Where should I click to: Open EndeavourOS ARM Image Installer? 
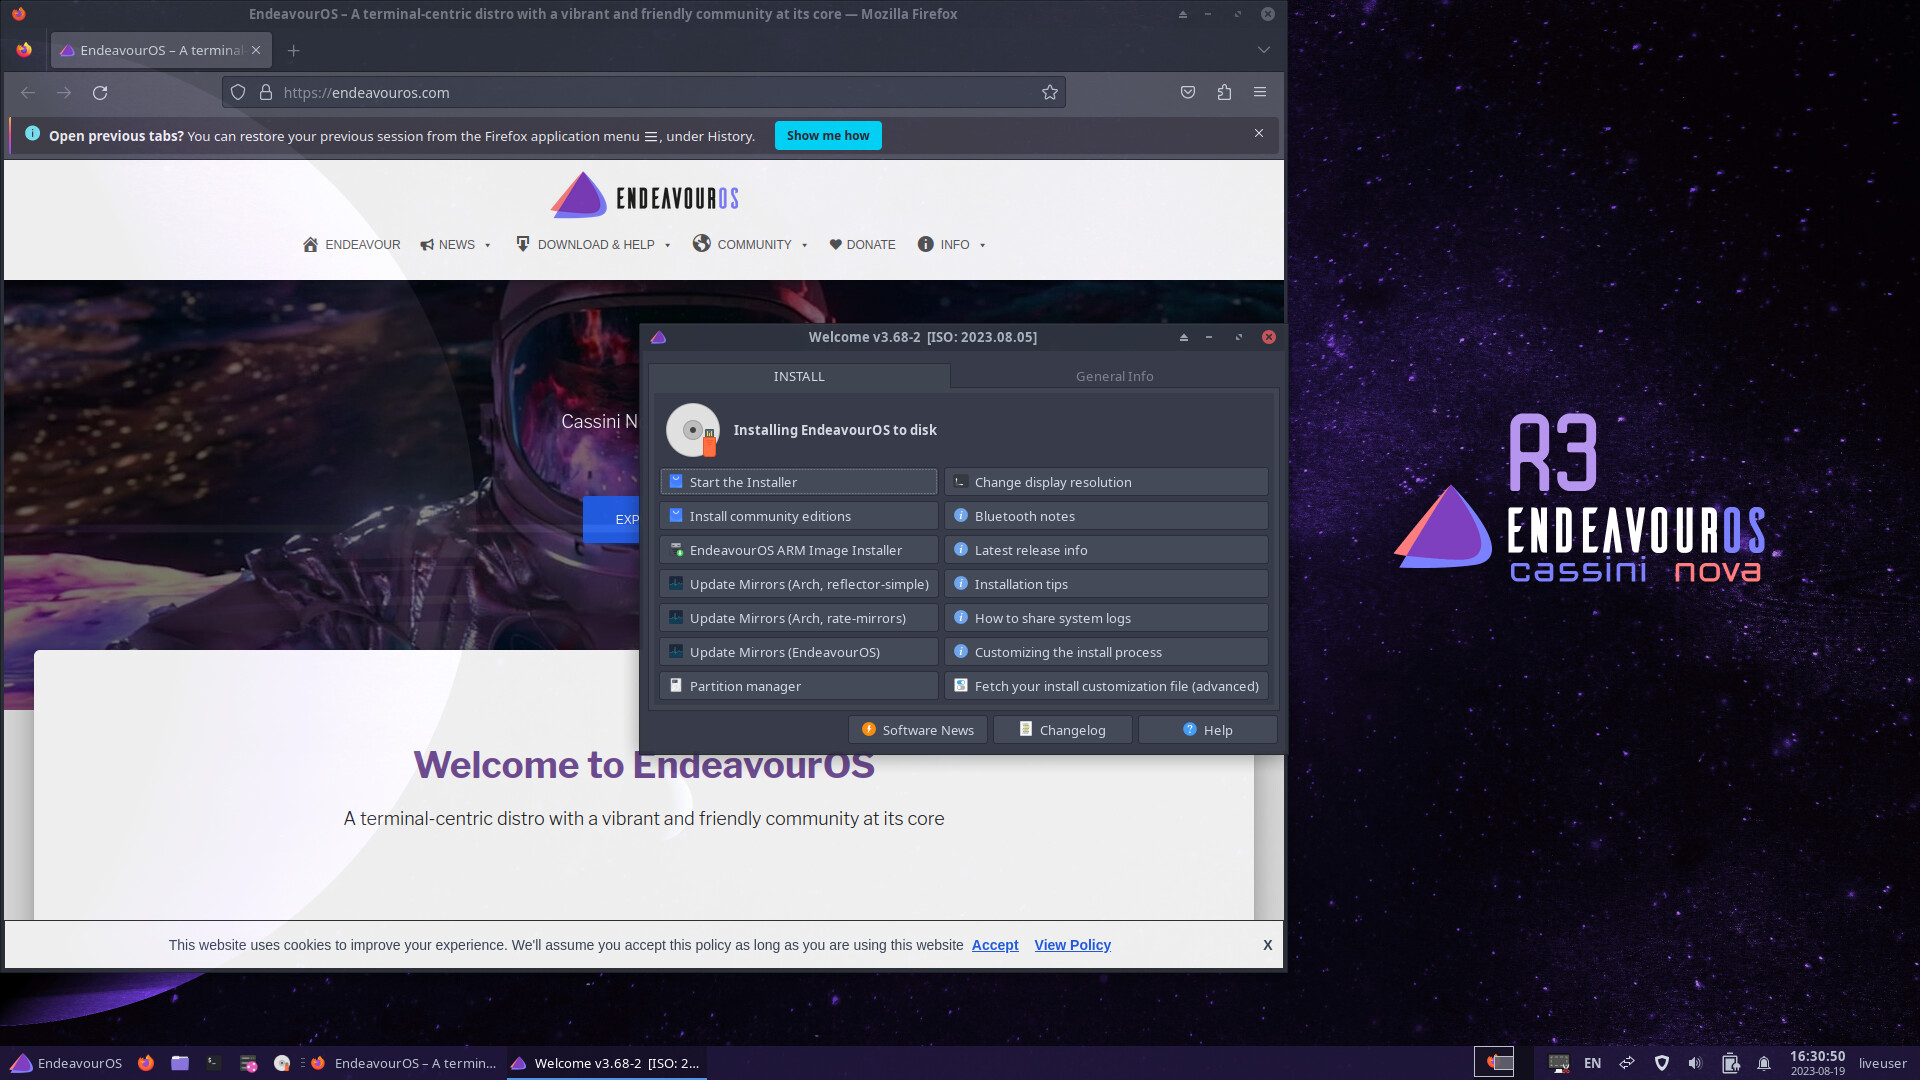[x=799, y=550]
